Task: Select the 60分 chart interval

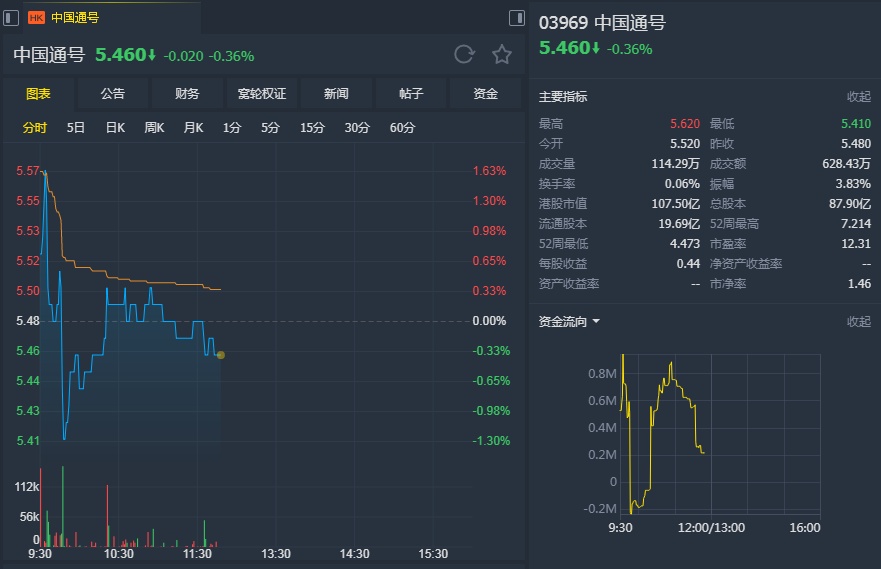Action: pyautogui.click(x=402, y=128)
